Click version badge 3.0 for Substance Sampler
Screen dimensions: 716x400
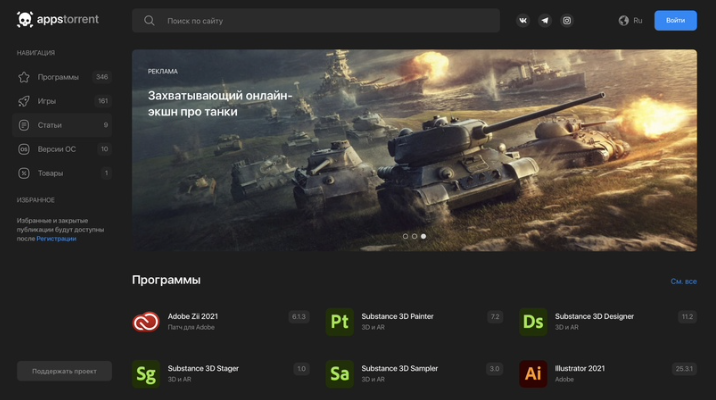click(495, 369)
